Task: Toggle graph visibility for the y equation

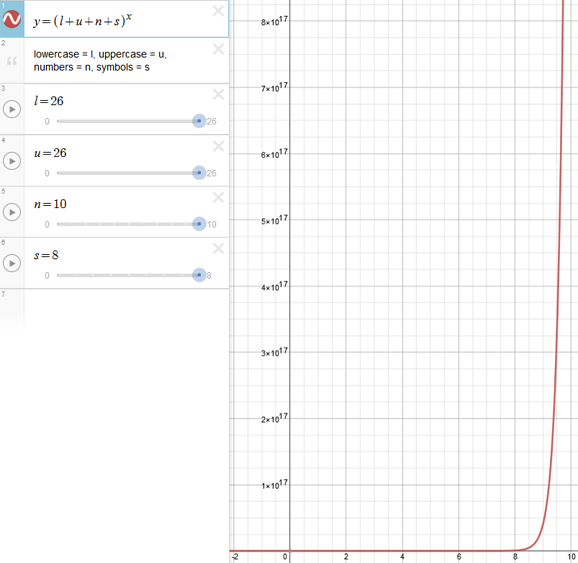Action: tap(12, 19)
